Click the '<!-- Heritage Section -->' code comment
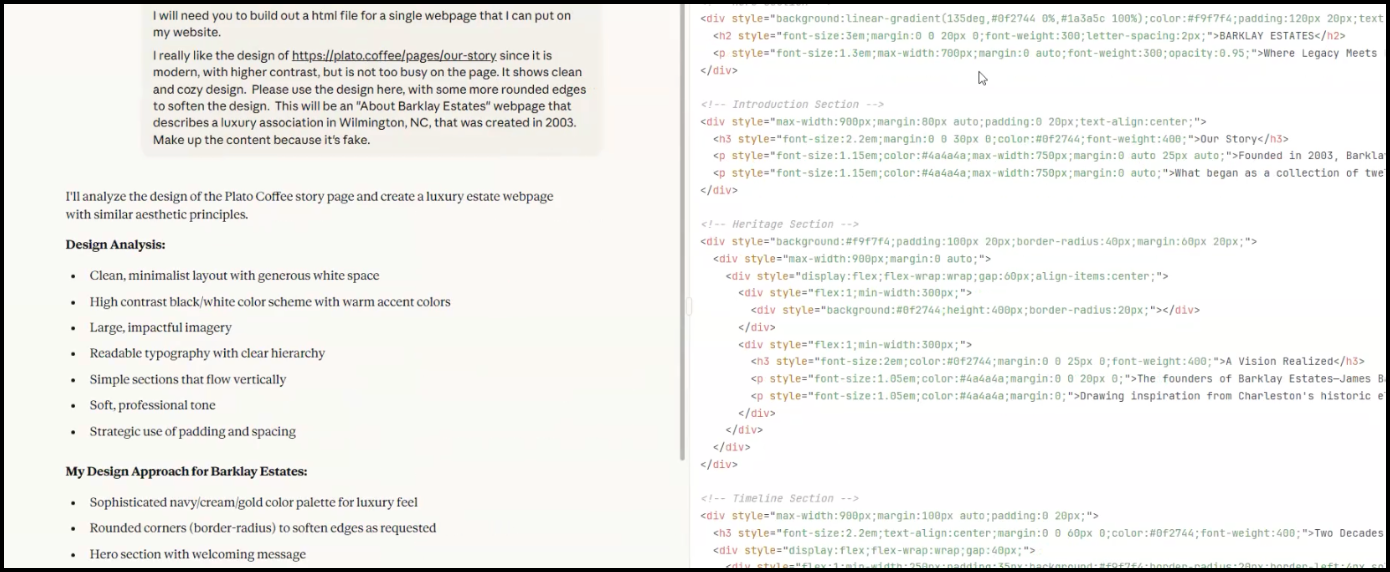 (777, 224)
